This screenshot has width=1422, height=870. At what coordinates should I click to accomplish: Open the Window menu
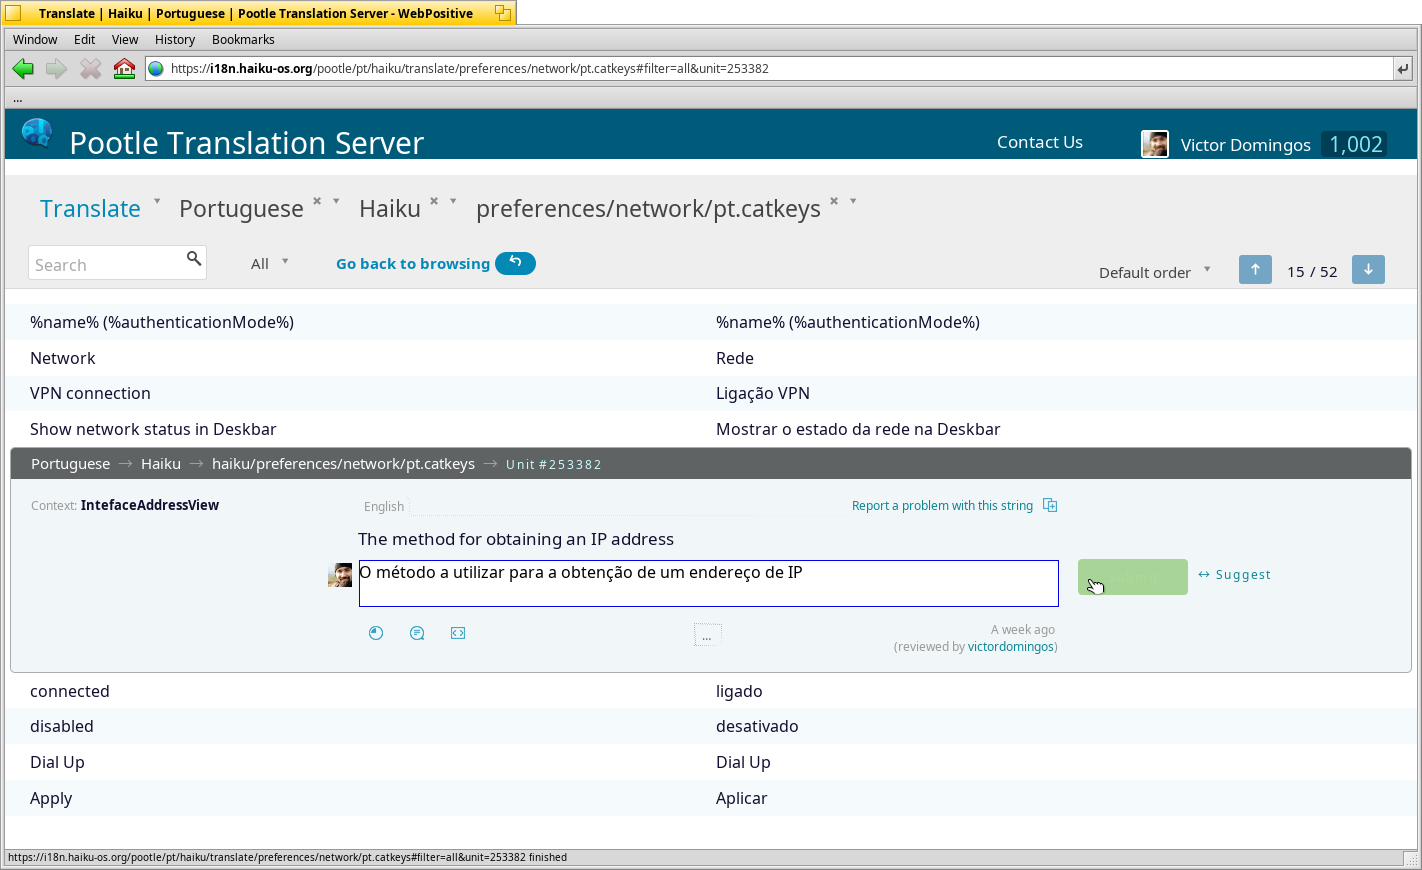tap(35, 40)
